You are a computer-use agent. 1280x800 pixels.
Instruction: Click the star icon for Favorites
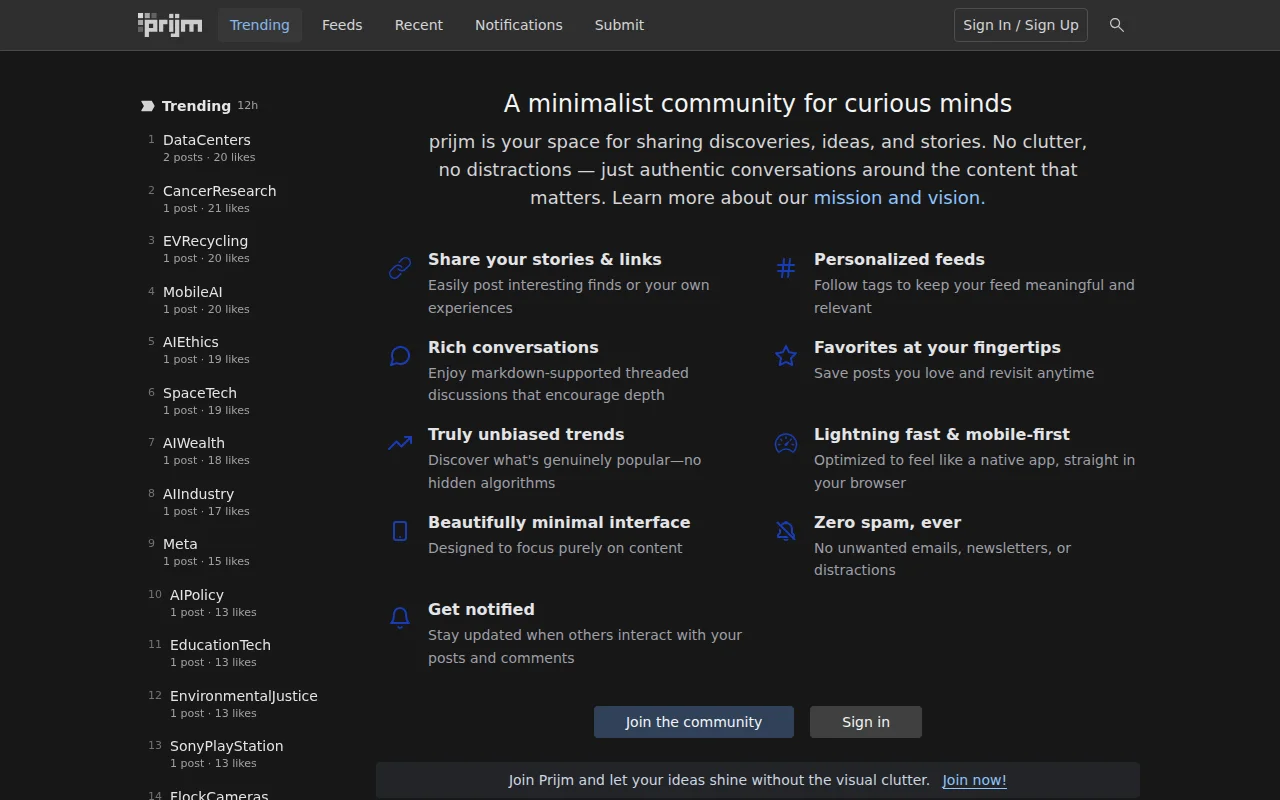[x=786, y=356]
